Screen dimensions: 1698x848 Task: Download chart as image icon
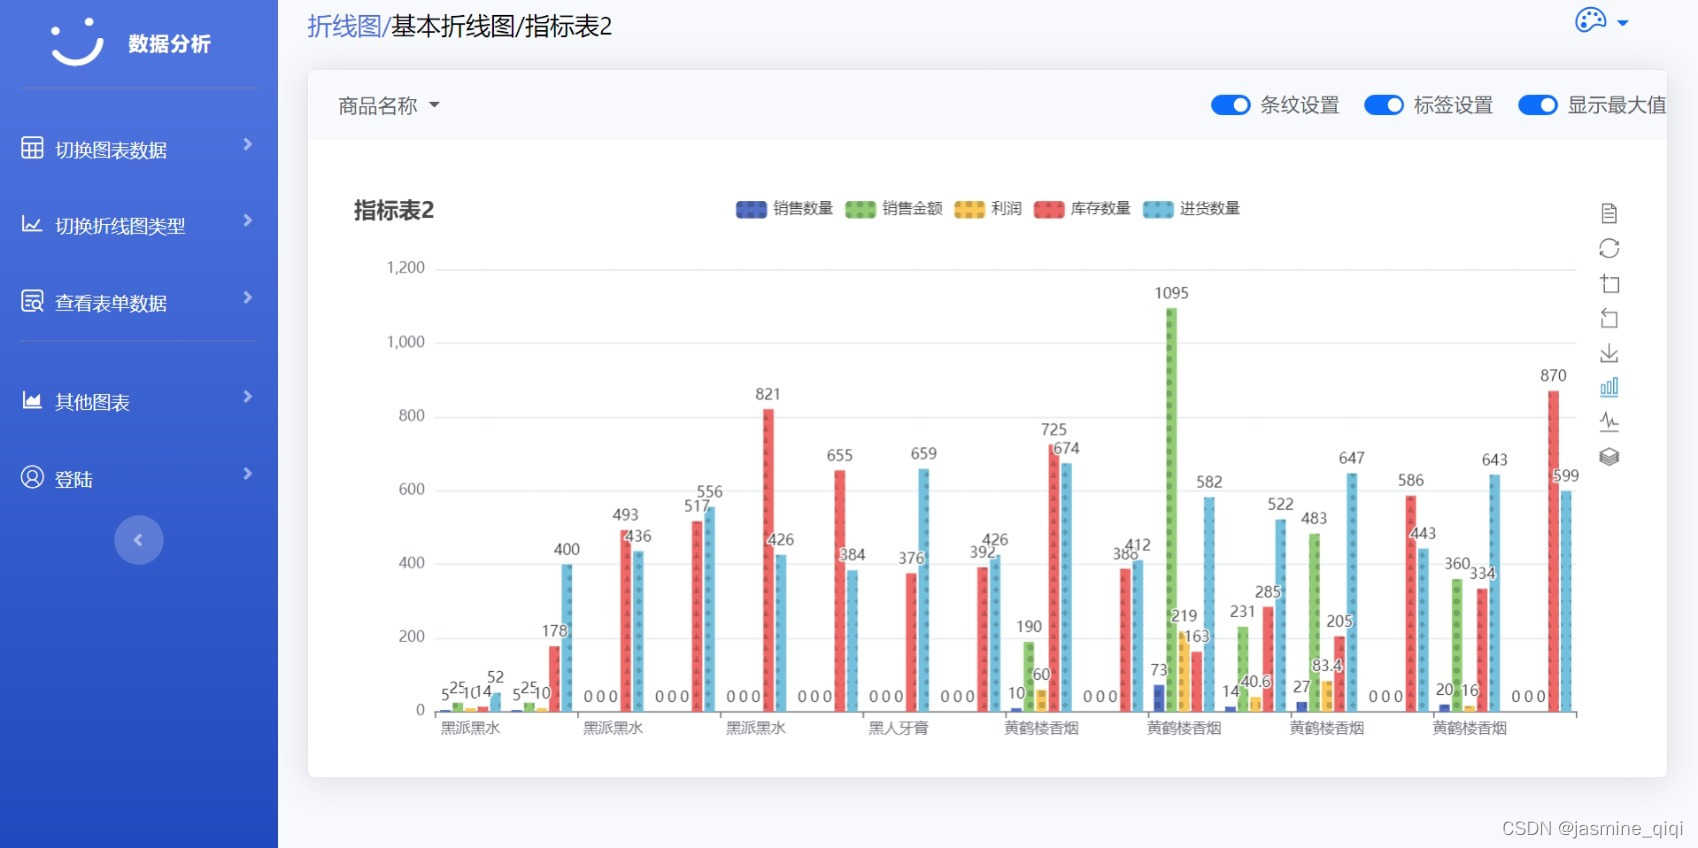tap(1609, 353)
